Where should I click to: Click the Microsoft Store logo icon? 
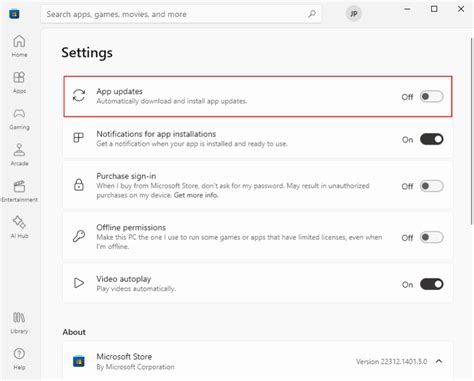tap(14, 14)
